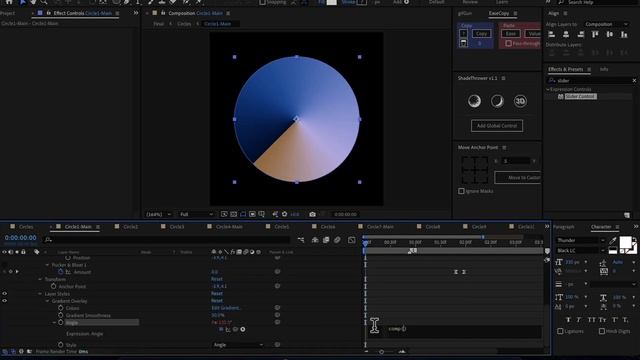The image size is (640, 360).
Task: Clear the Effects & Presets search with X
Action: pos(634,81)
